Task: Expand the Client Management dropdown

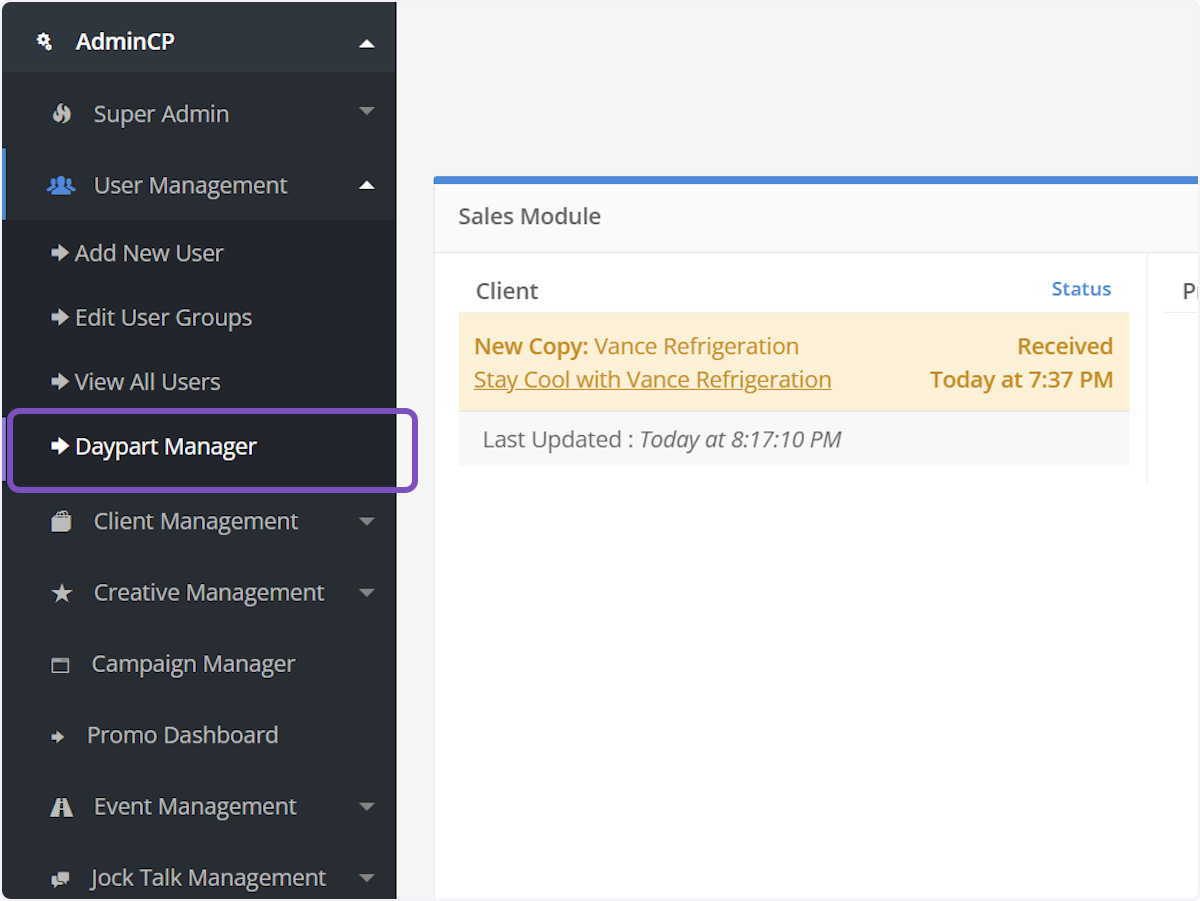Action: coord(367,521)
